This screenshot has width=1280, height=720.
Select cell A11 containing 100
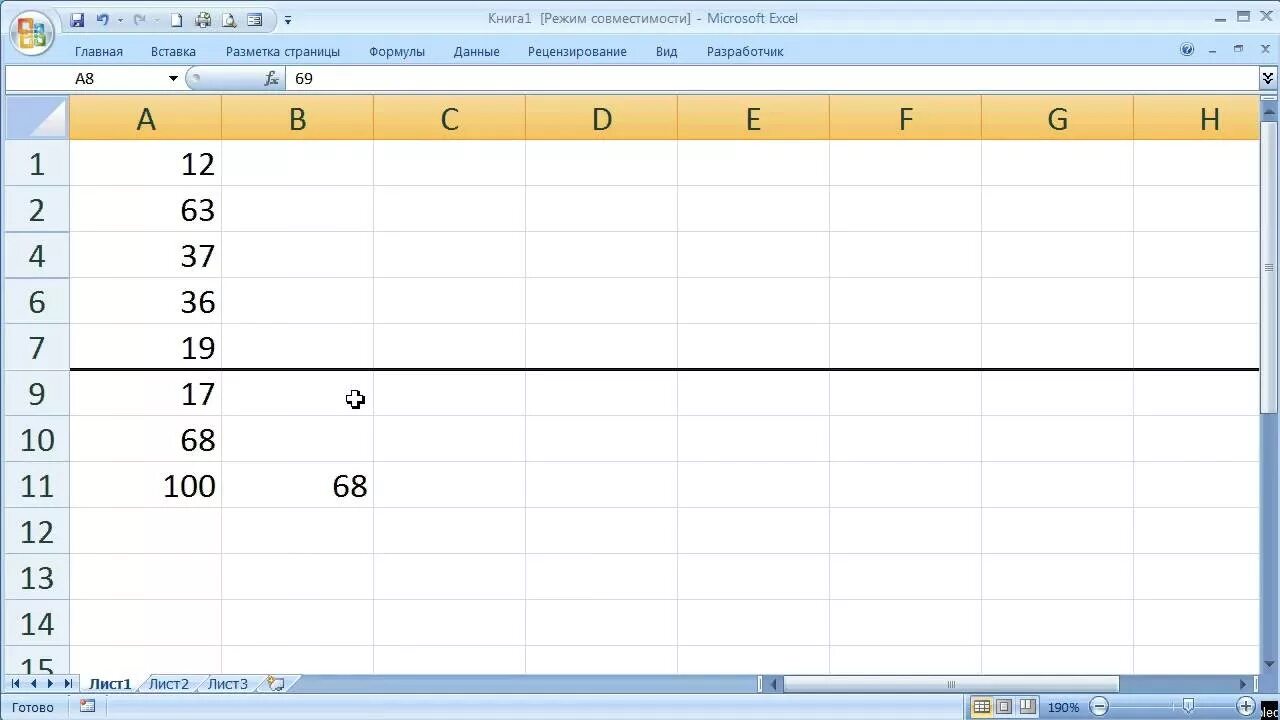coord(146,485)
